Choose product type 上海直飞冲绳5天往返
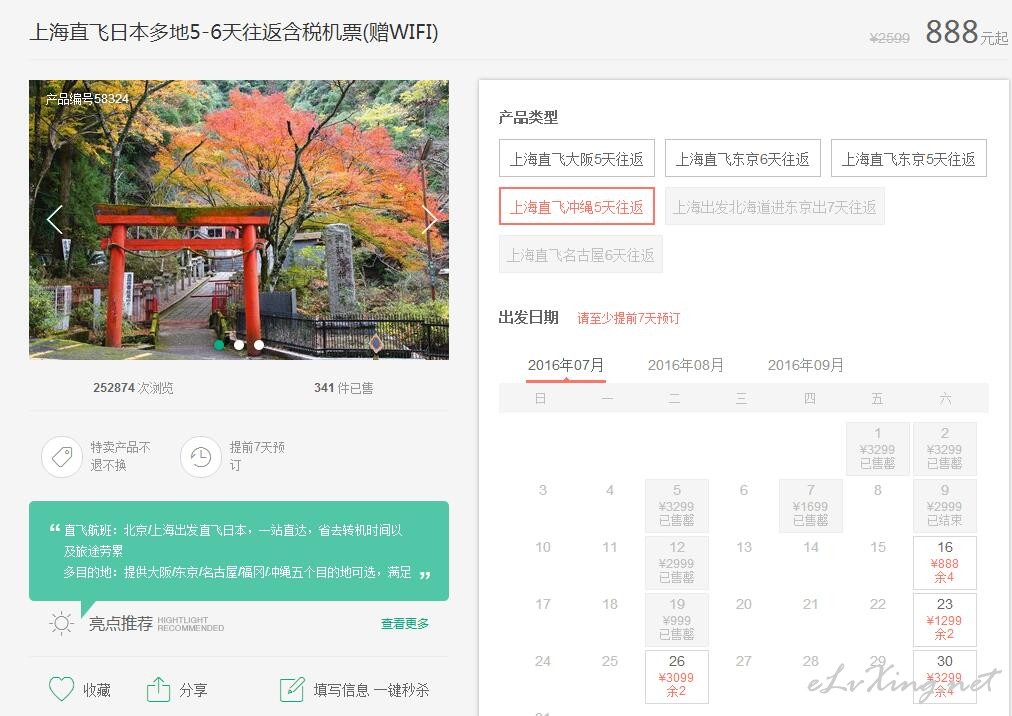 point(577,207)
